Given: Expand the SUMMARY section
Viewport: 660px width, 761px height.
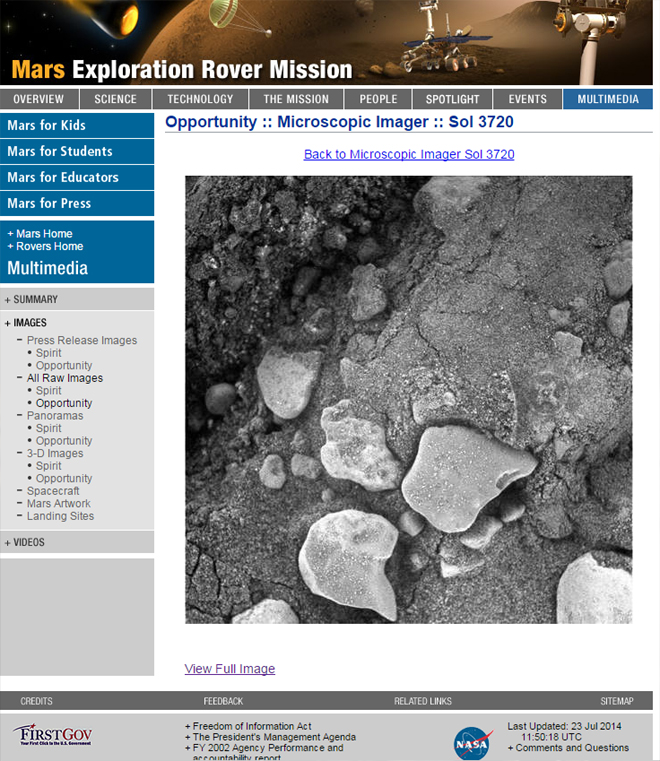Looking at the screenshot, I should pos(35,299).
